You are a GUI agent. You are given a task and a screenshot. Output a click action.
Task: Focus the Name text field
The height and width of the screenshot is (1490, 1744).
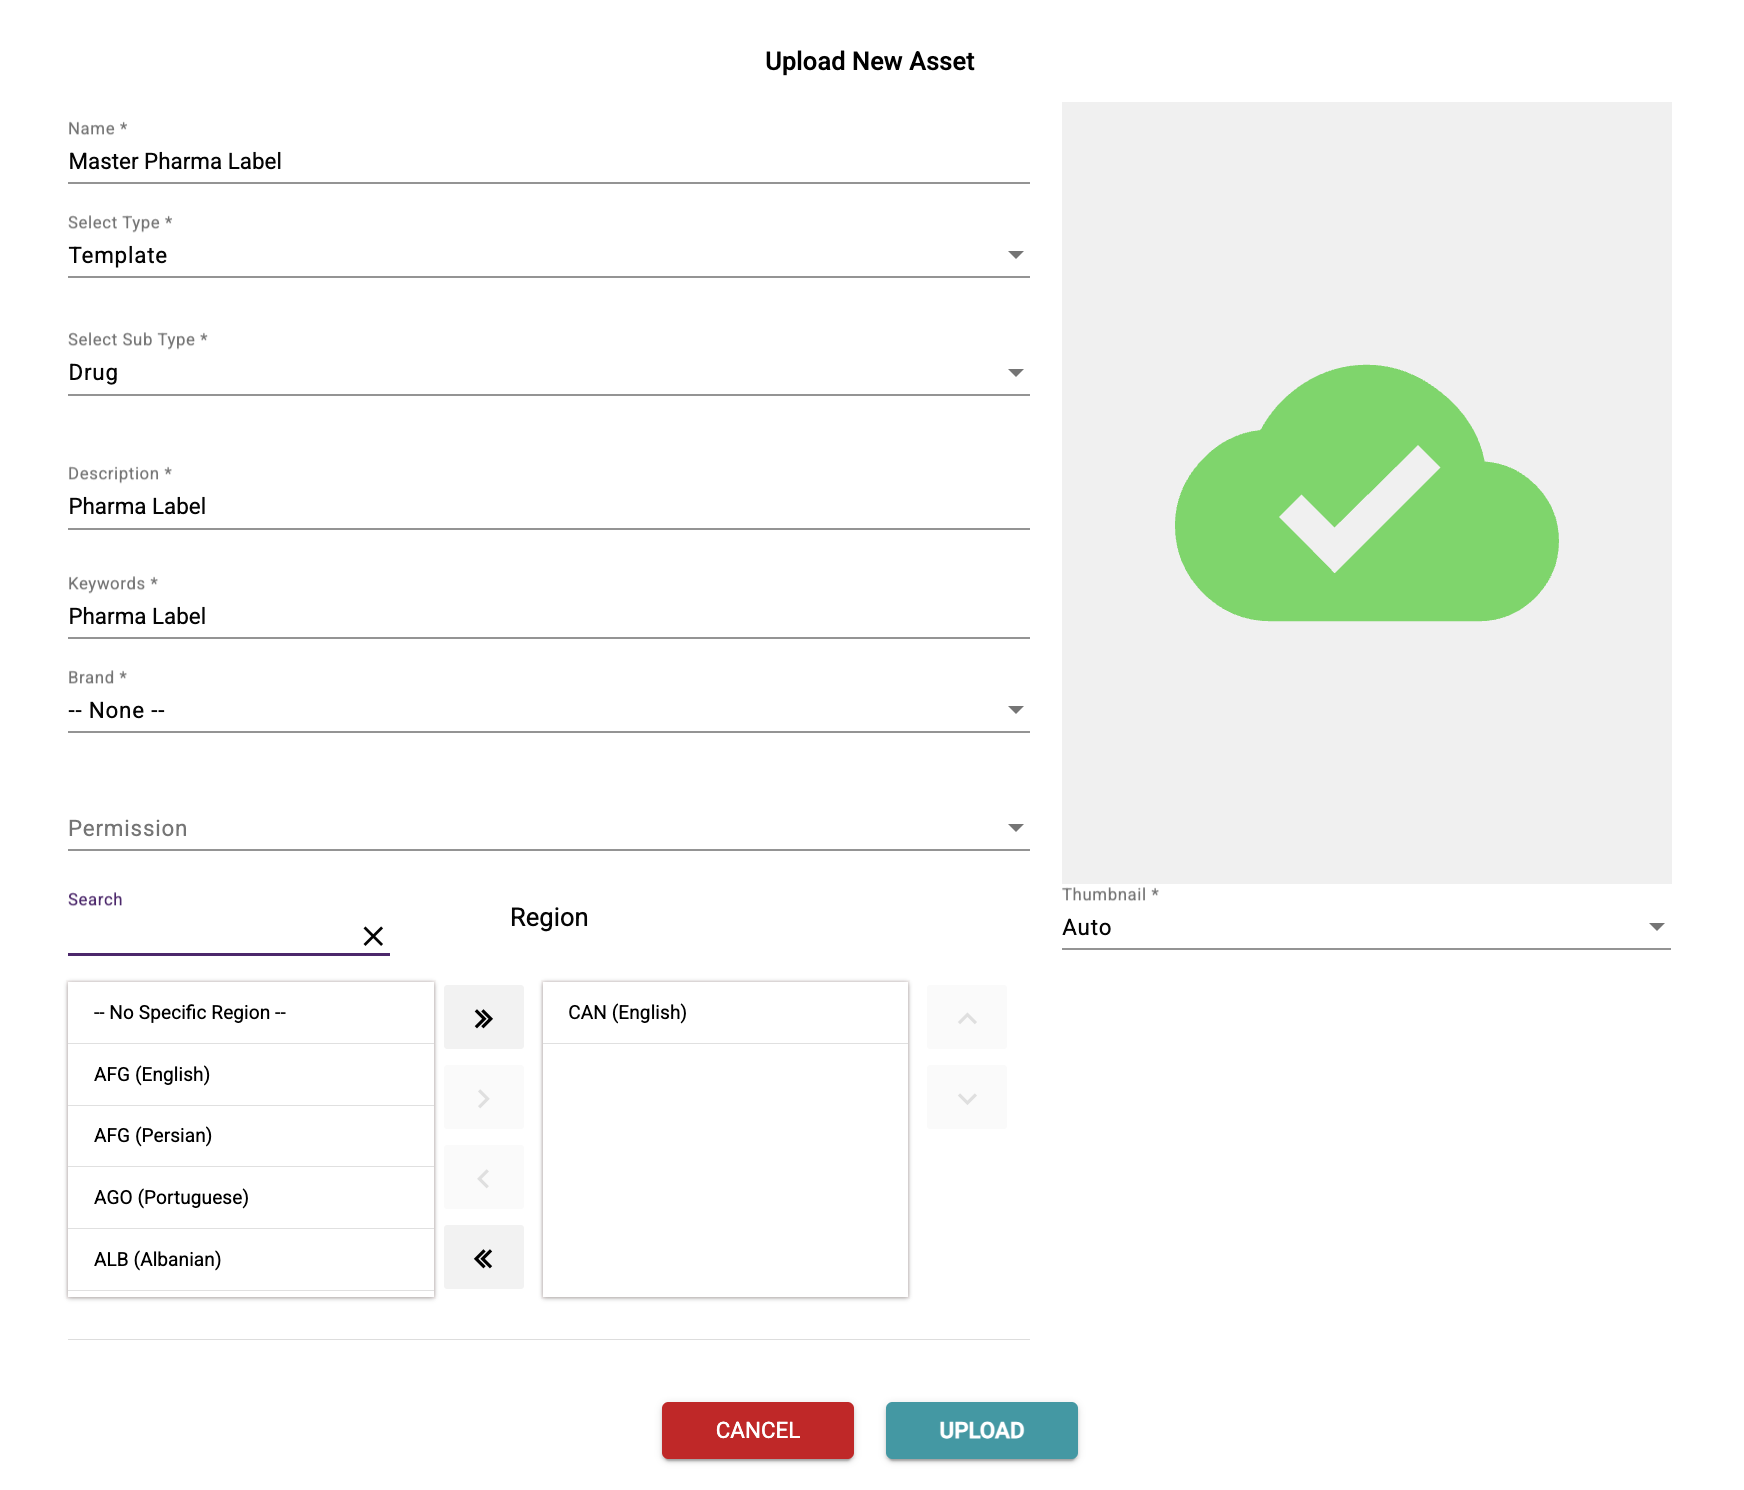click(548, 161)
